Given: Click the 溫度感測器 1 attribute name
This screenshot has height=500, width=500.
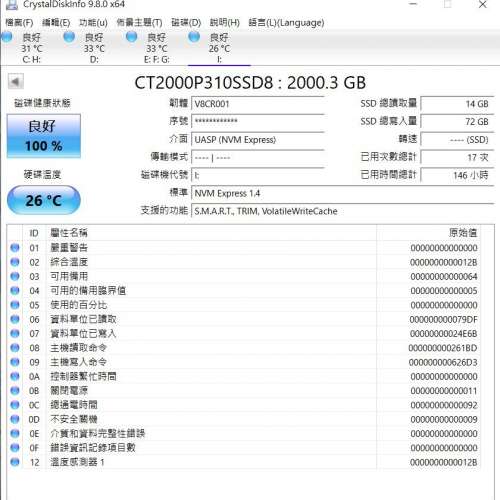Looking at the screenshot, I should tap(77, 462).
